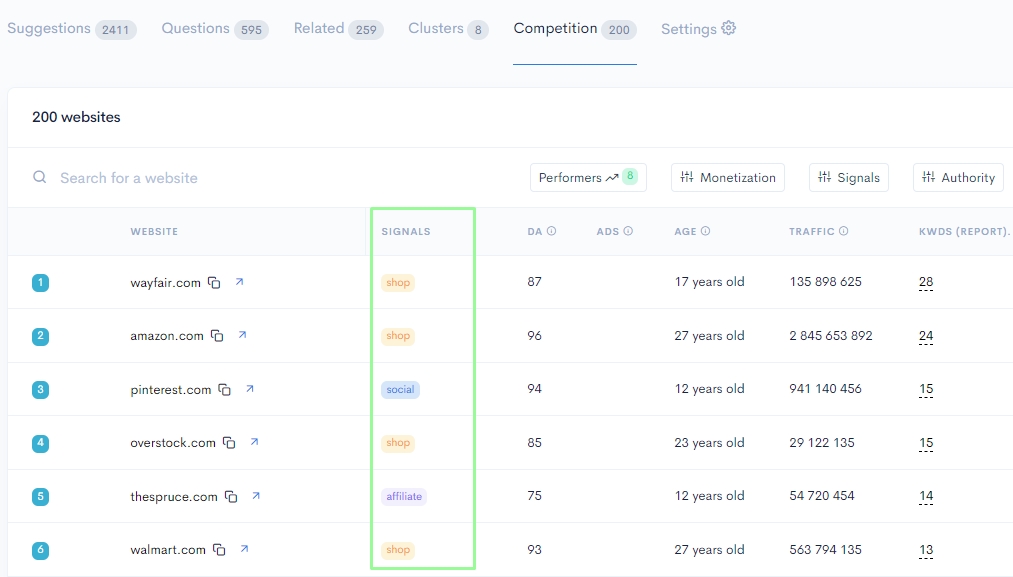Click the search magnifier icon

(39, 177)
